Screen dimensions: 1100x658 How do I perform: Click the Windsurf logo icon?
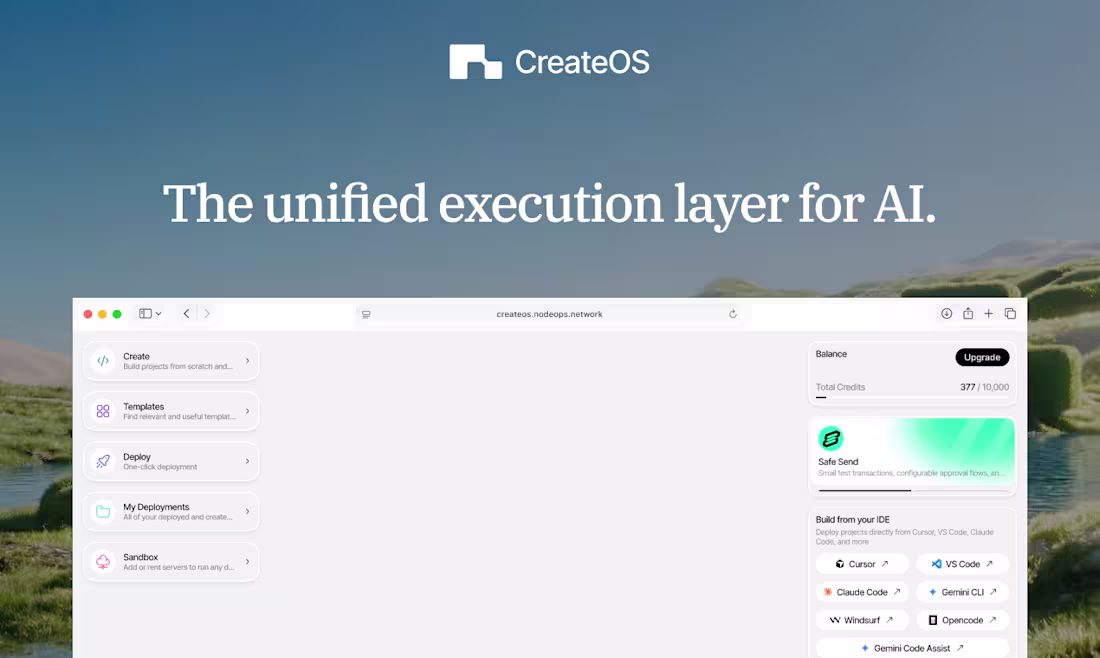pyautogui.click(x=835, y=620)
